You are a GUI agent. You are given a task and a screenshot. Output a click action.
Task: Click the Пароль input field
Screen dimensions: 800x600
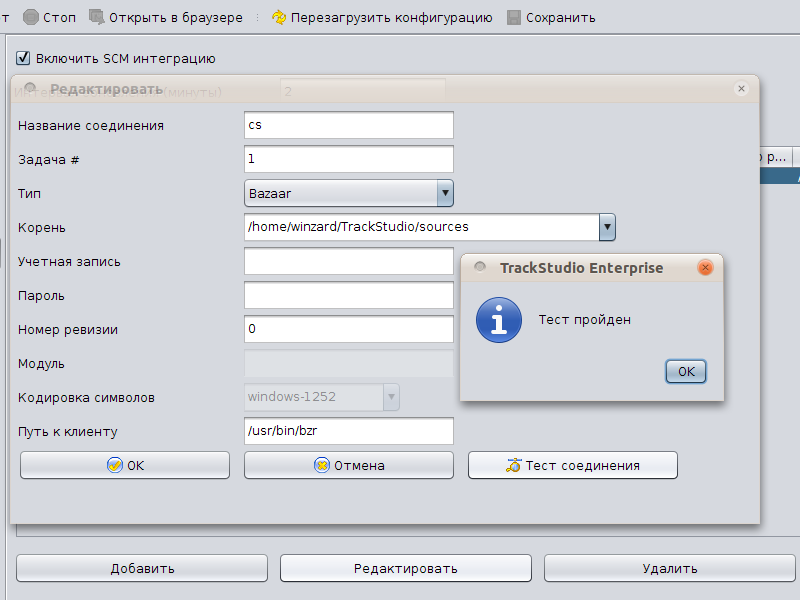coord(349,295)
